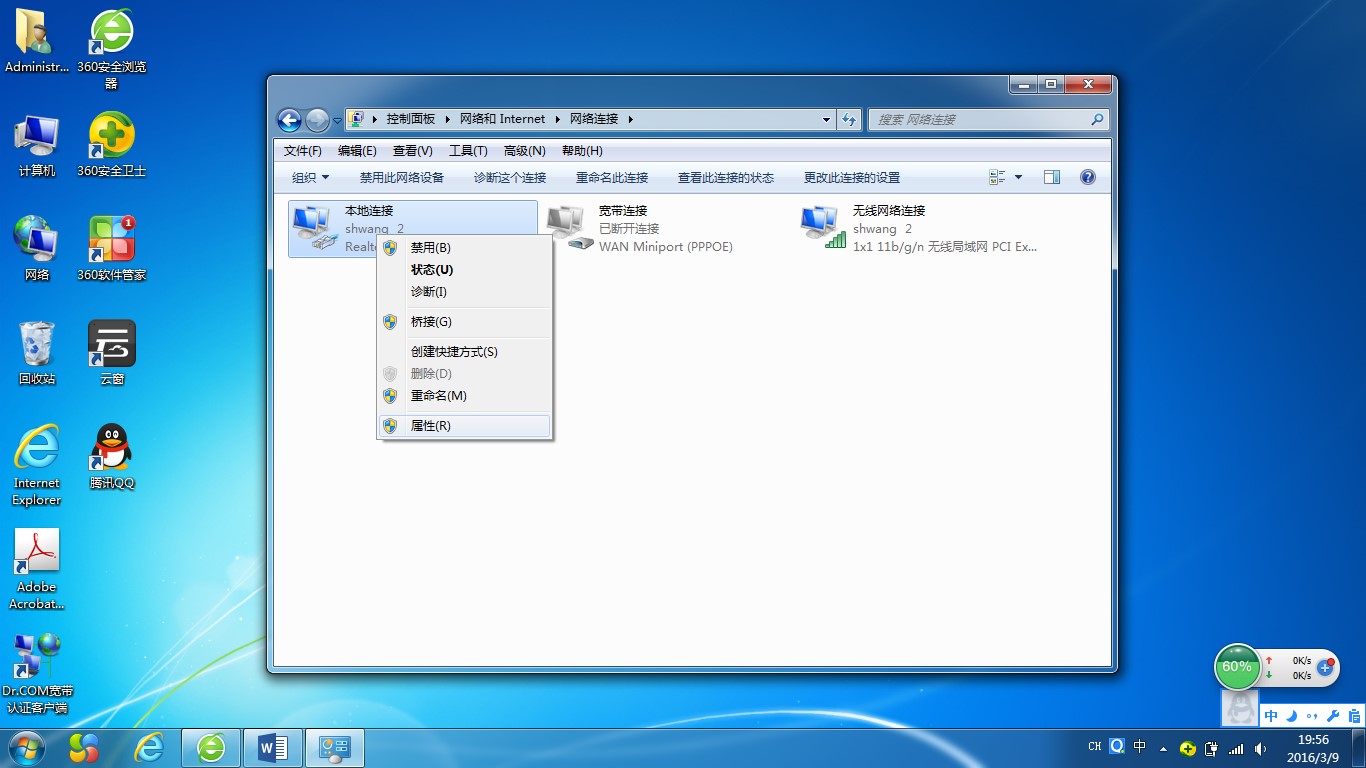
Task: Open Tencent QQ desktop shortcut
Action: [x=111, y=457]
